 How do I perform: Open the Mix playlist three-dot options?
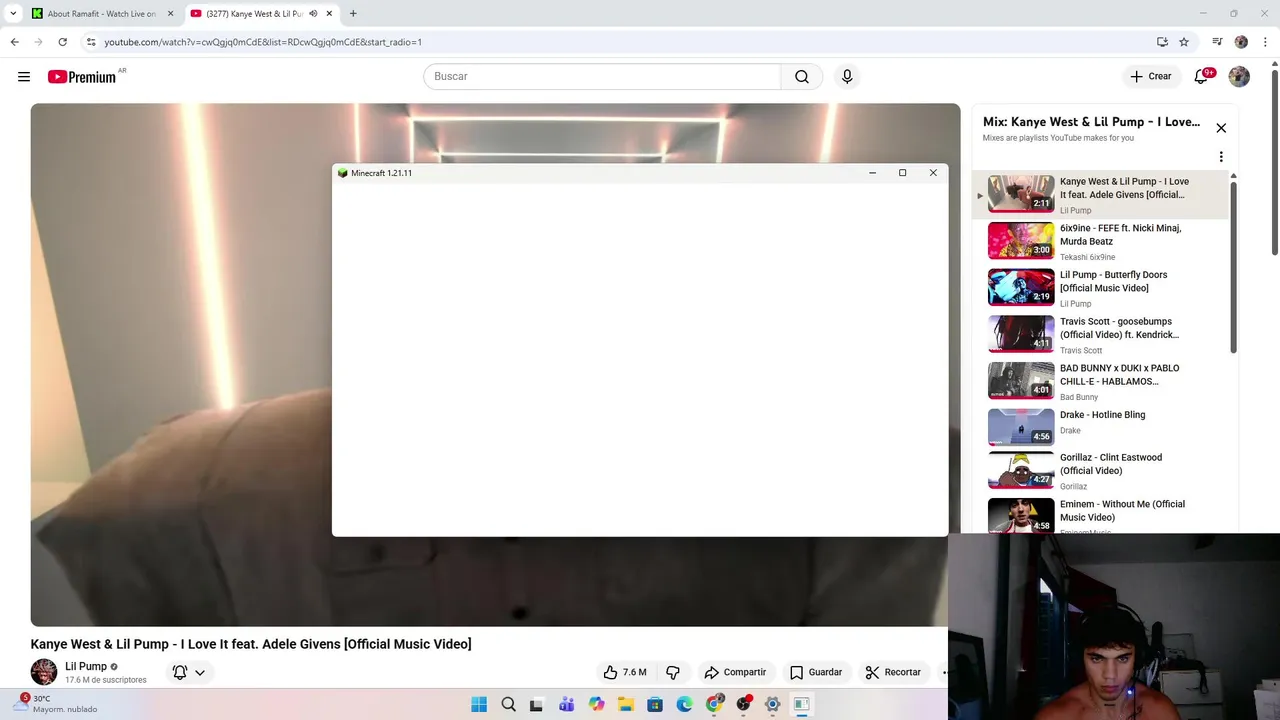[x=1221, y=157]
